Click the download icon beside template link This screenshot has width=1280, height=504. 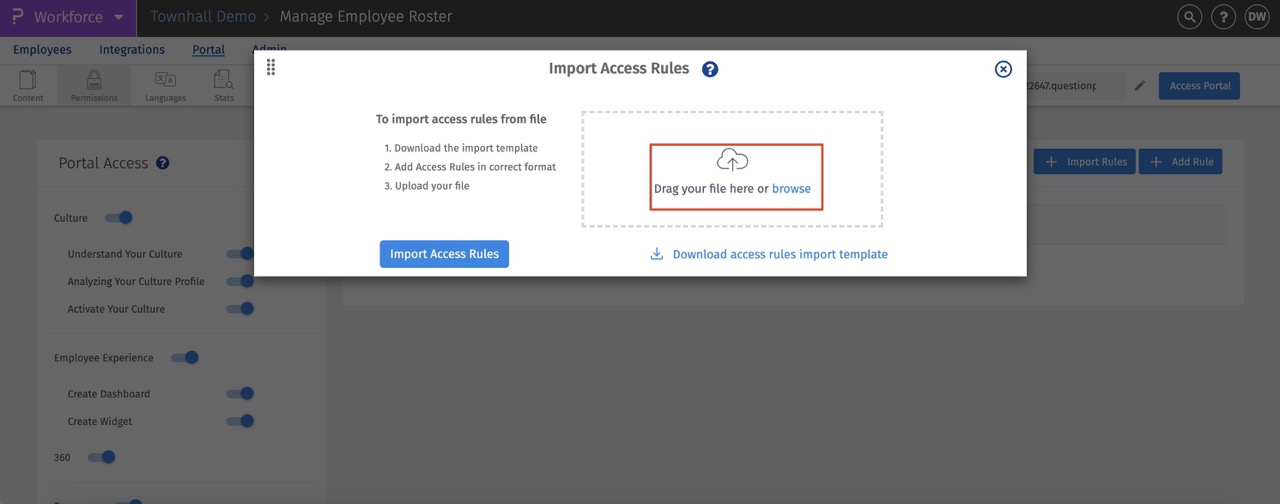(657, 254)
